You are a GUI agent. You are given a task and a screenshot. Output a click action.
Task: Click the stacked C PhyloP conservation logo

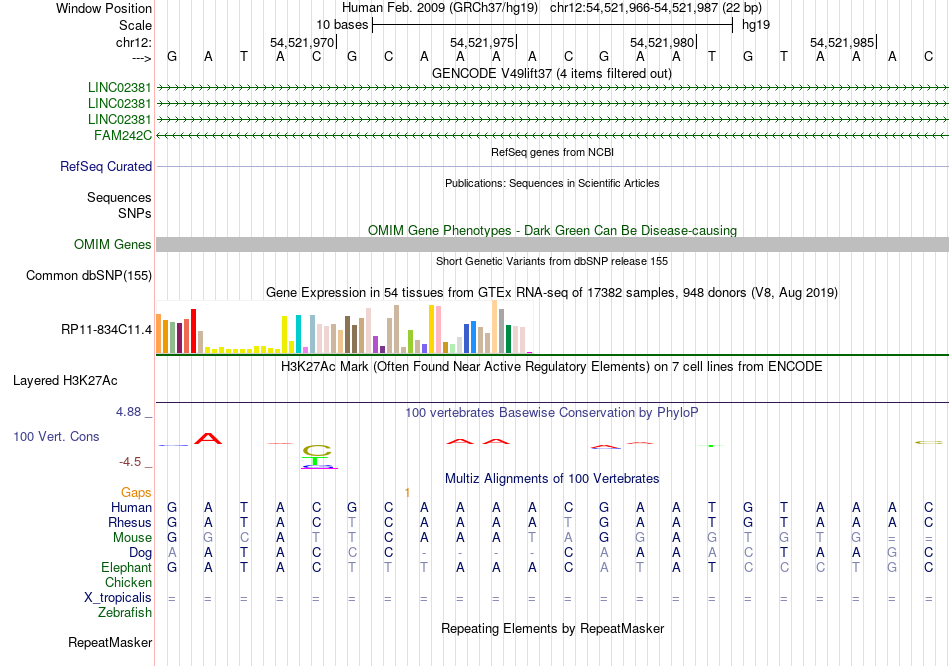pos(317,451)
